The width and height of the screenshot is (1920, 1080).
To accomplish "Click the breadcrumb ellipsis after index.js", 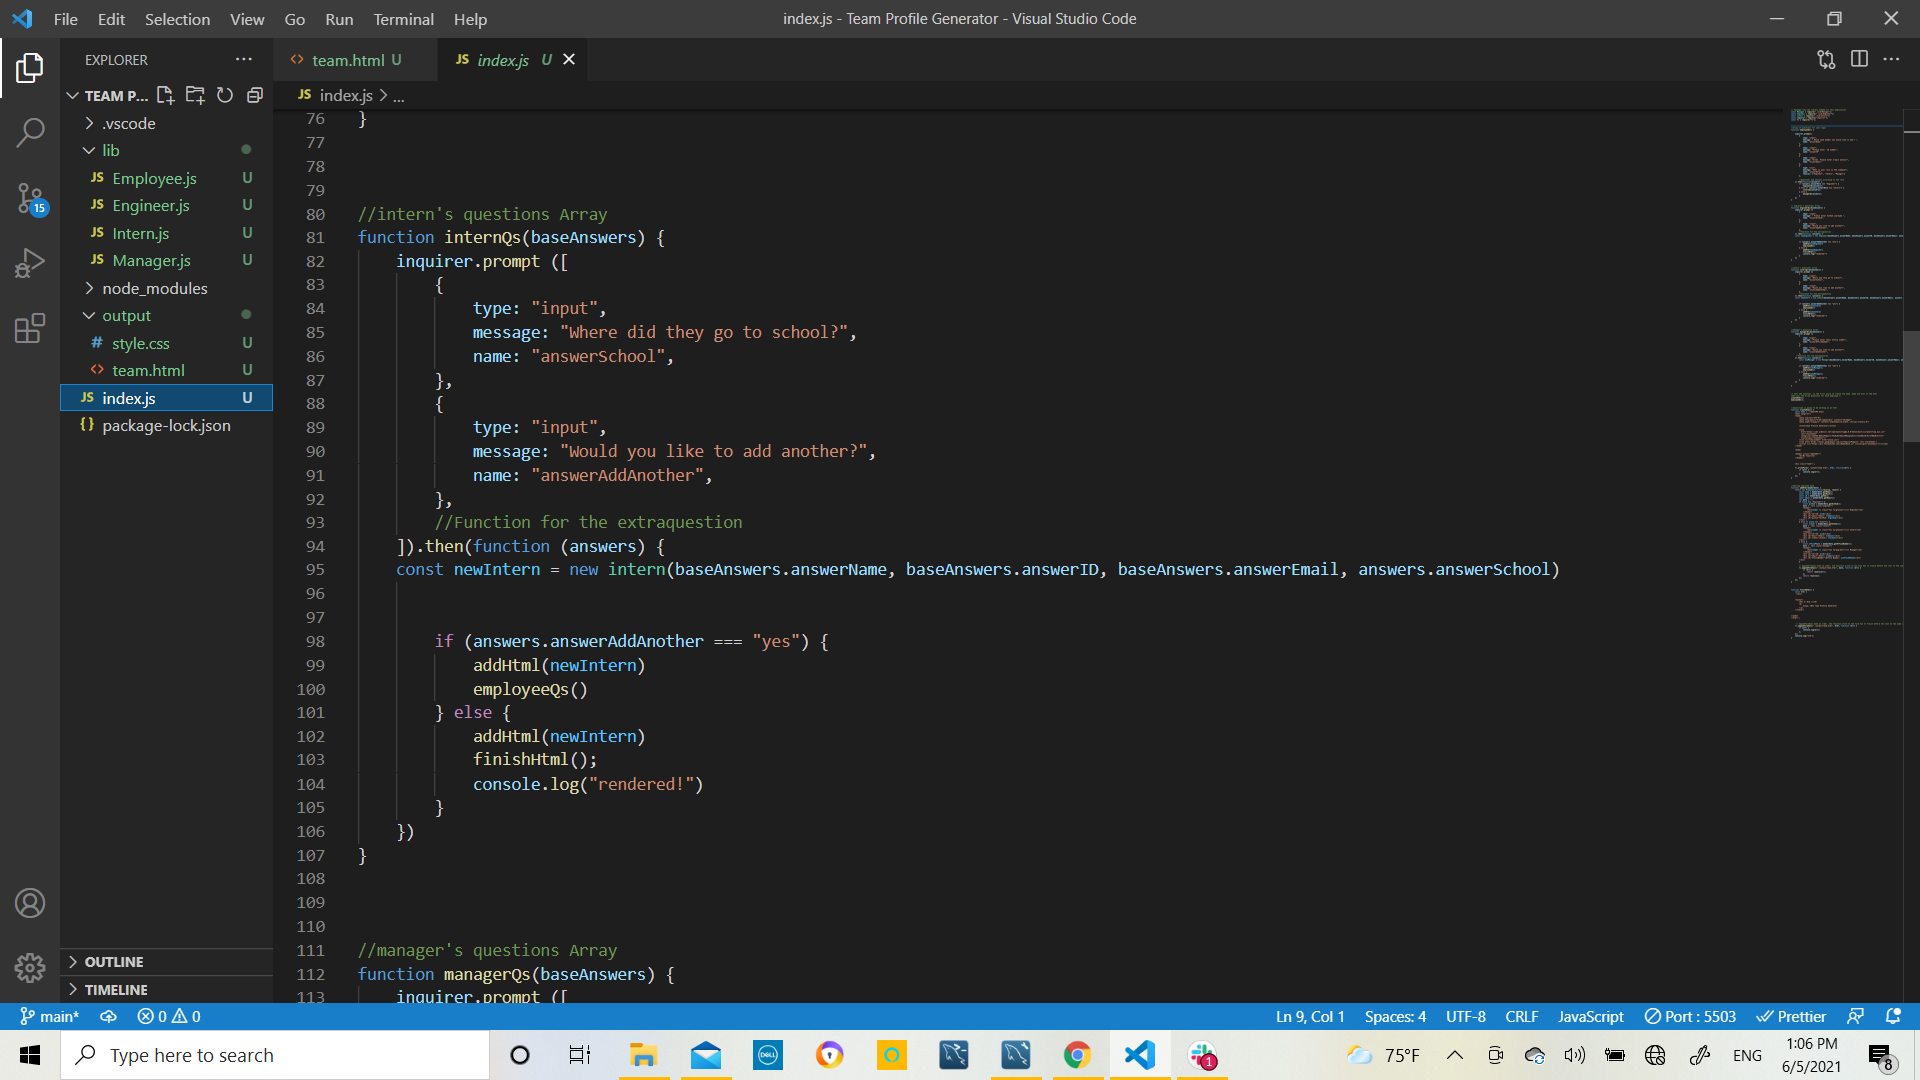I will pos(399,96).
